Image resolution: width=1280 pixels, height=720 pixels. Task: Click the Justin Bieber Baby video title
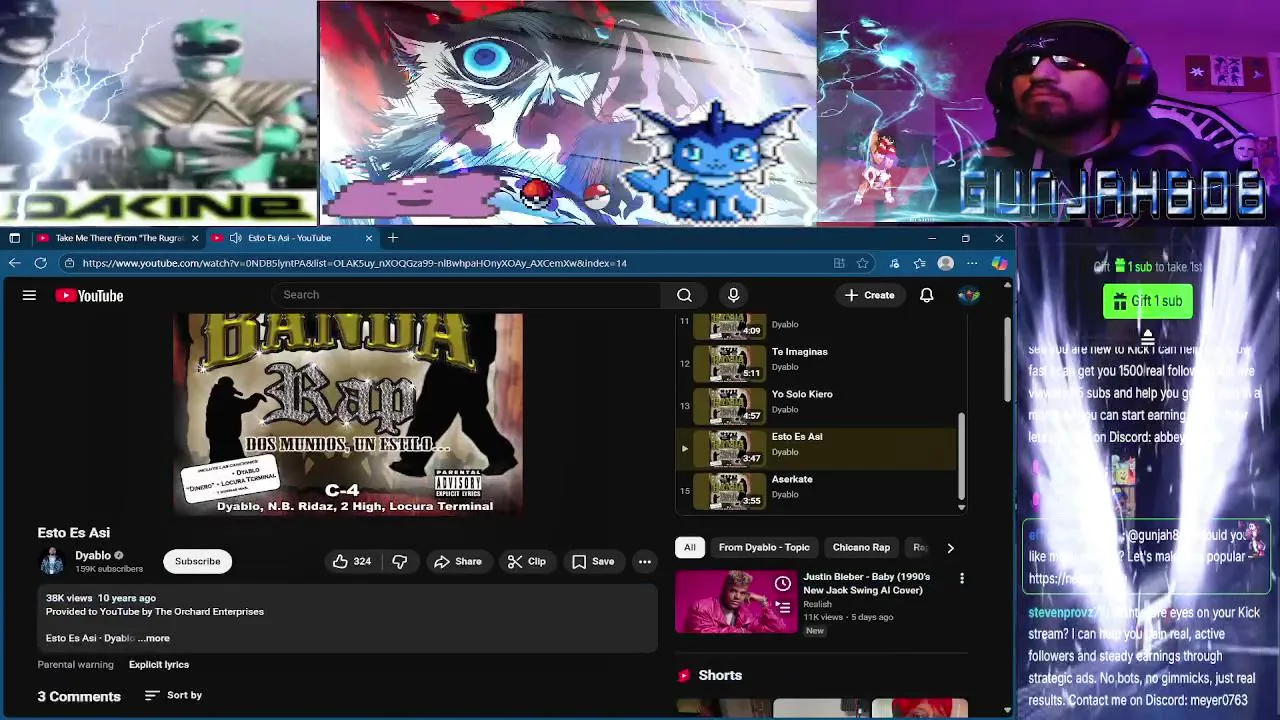pos(866,583)
